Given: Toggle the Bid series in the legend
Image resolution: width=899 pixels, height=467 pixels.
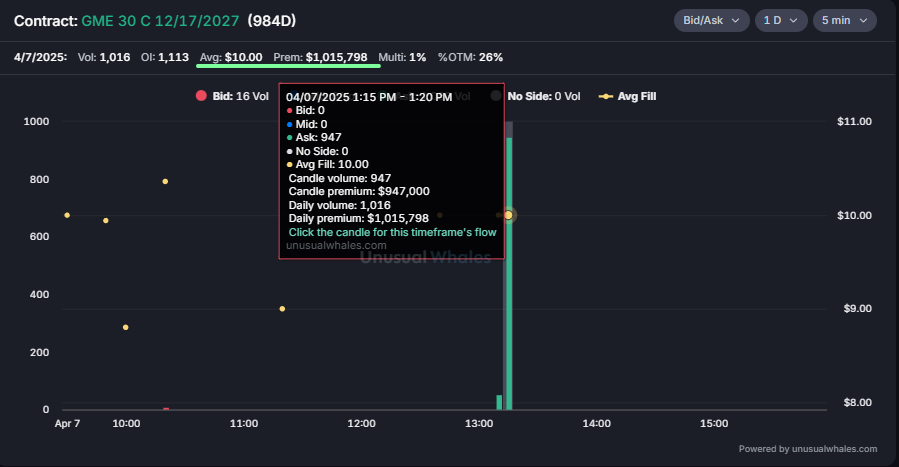Looking at the screenshot, I should pos(232,96).
